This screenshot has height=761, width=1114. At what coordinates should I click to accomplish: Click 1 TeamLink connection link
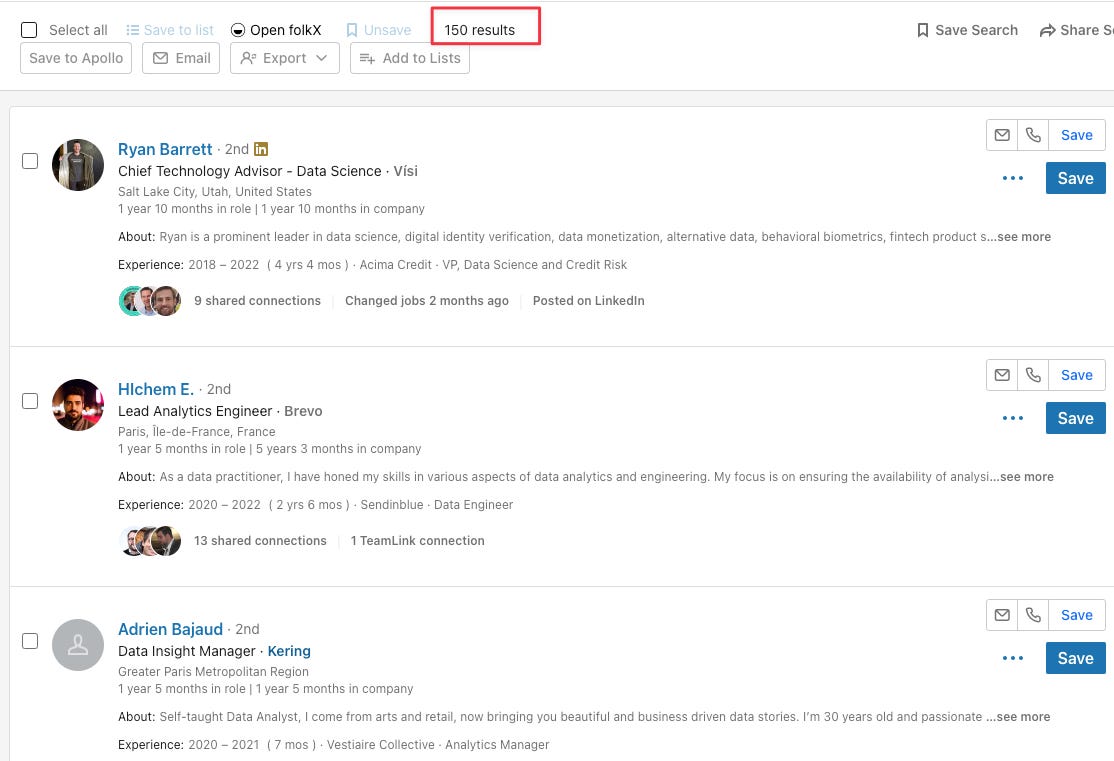[418, 541]
